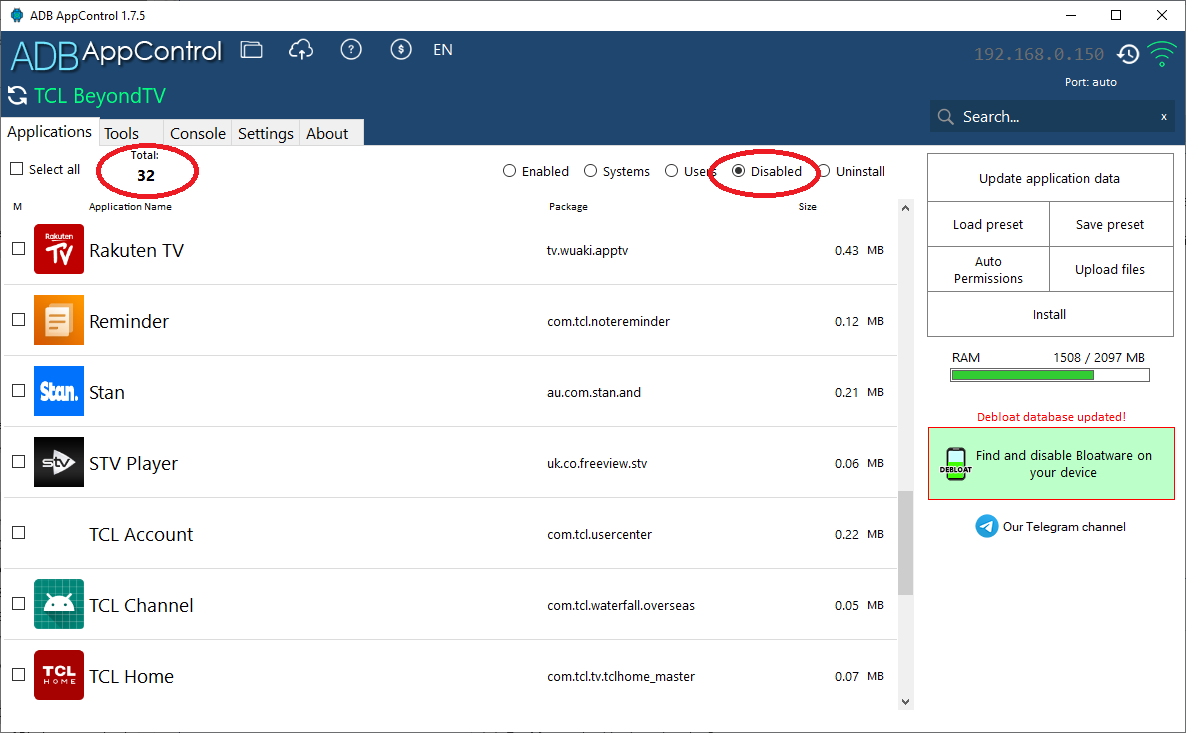Click the TCL Account app name
This screenshot has width=1186, height=733.
pos(141,534)
